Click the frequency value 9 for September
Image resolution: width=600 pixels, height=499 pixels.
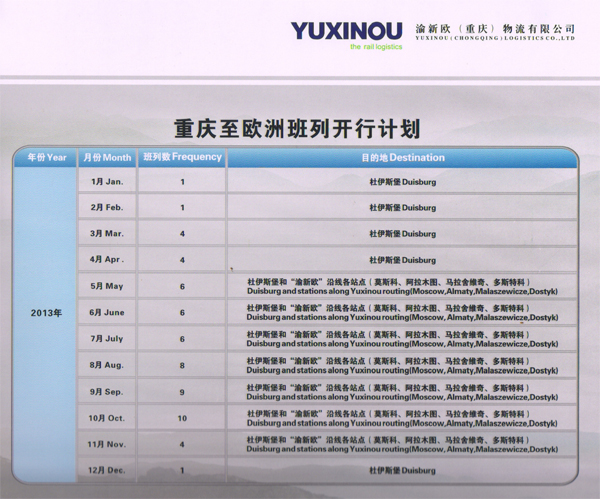[x=183, y=392]
